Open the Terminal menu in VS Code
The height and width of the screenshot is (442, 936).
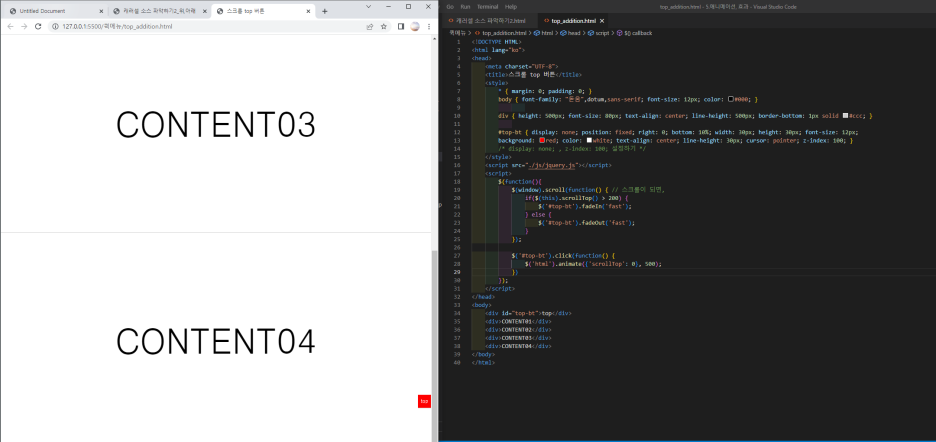487,7
